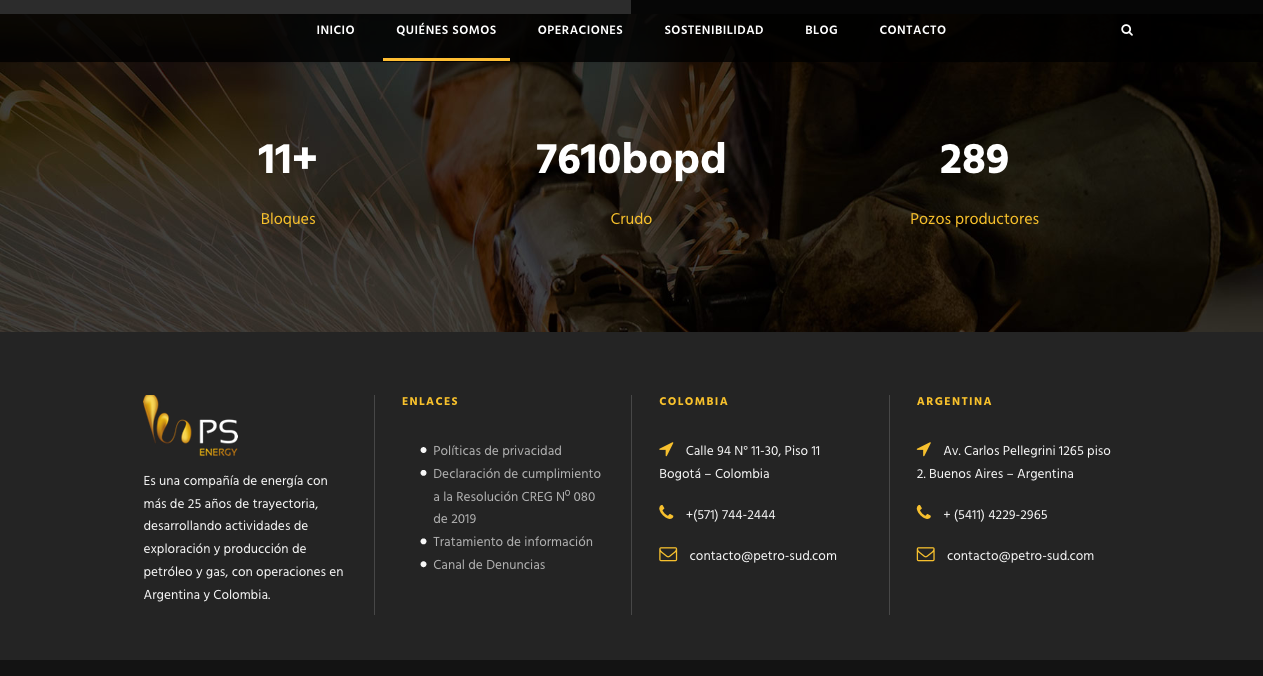
Task: Navigate to the Blog page
Action: point(821,30)
